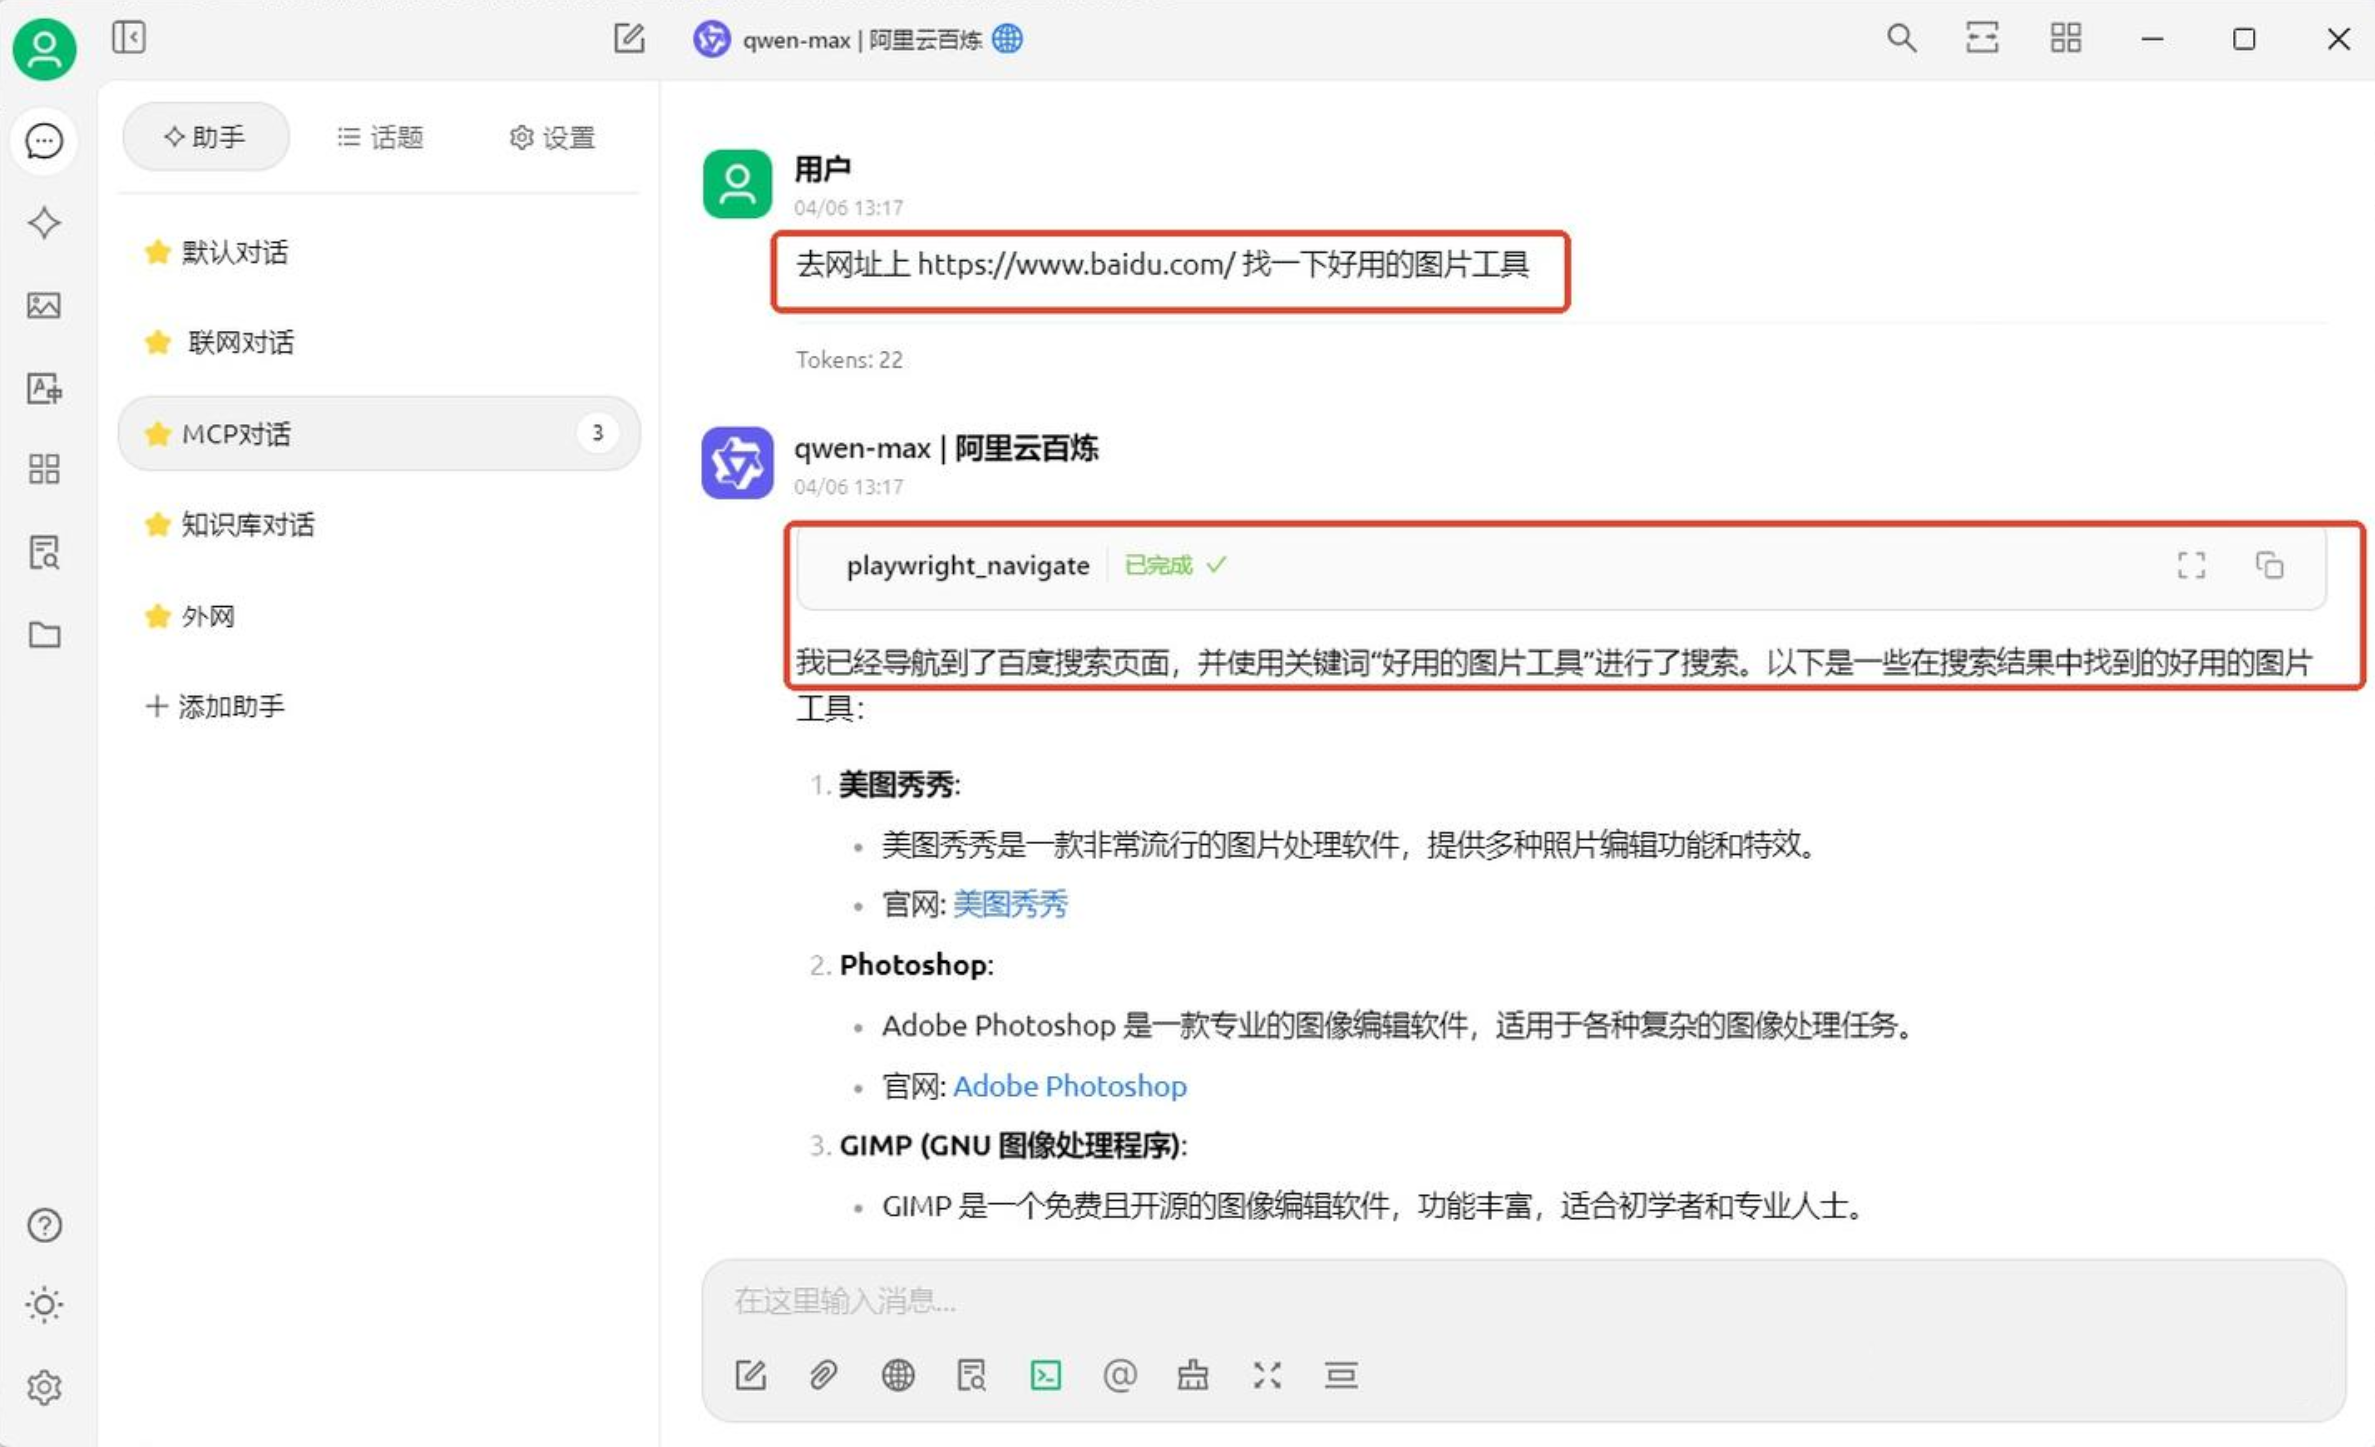Expand the playwright_navigate result fullscreen
The image size is (2375, 1447).
point(2190,565)
